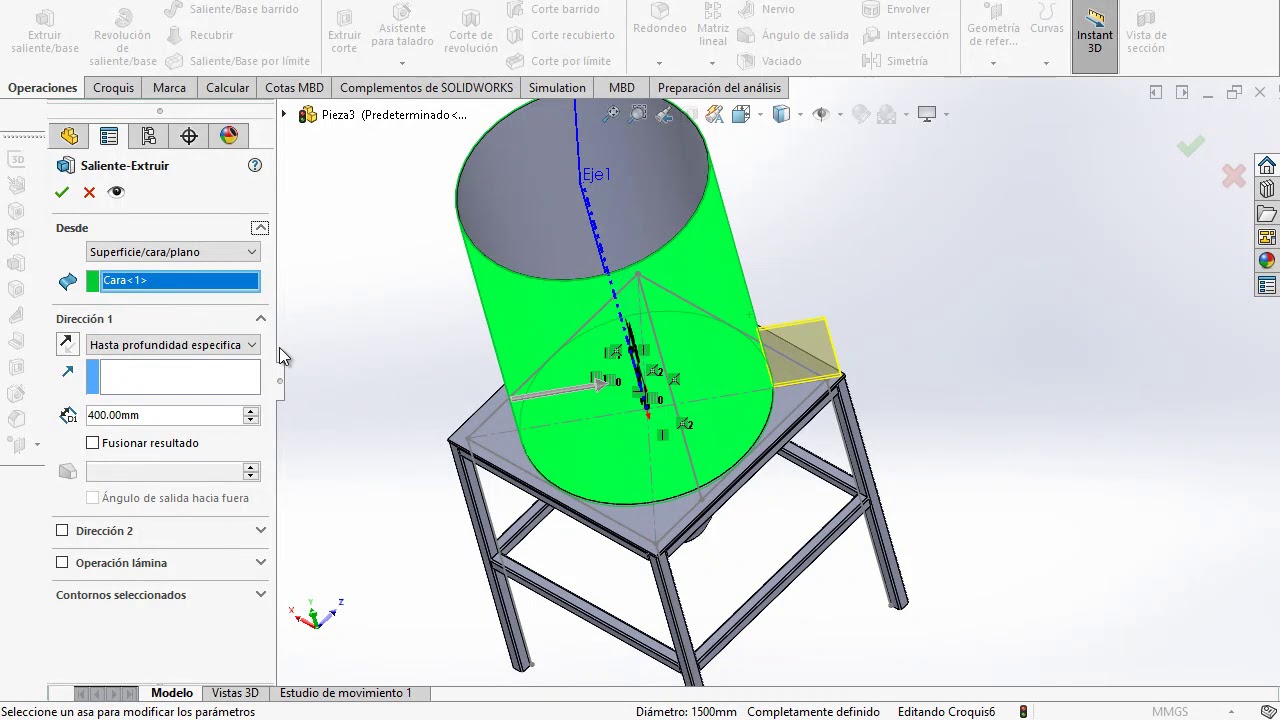
Task: Expand the Dirección 2 section chevron
Action: [x=261, y=531]
